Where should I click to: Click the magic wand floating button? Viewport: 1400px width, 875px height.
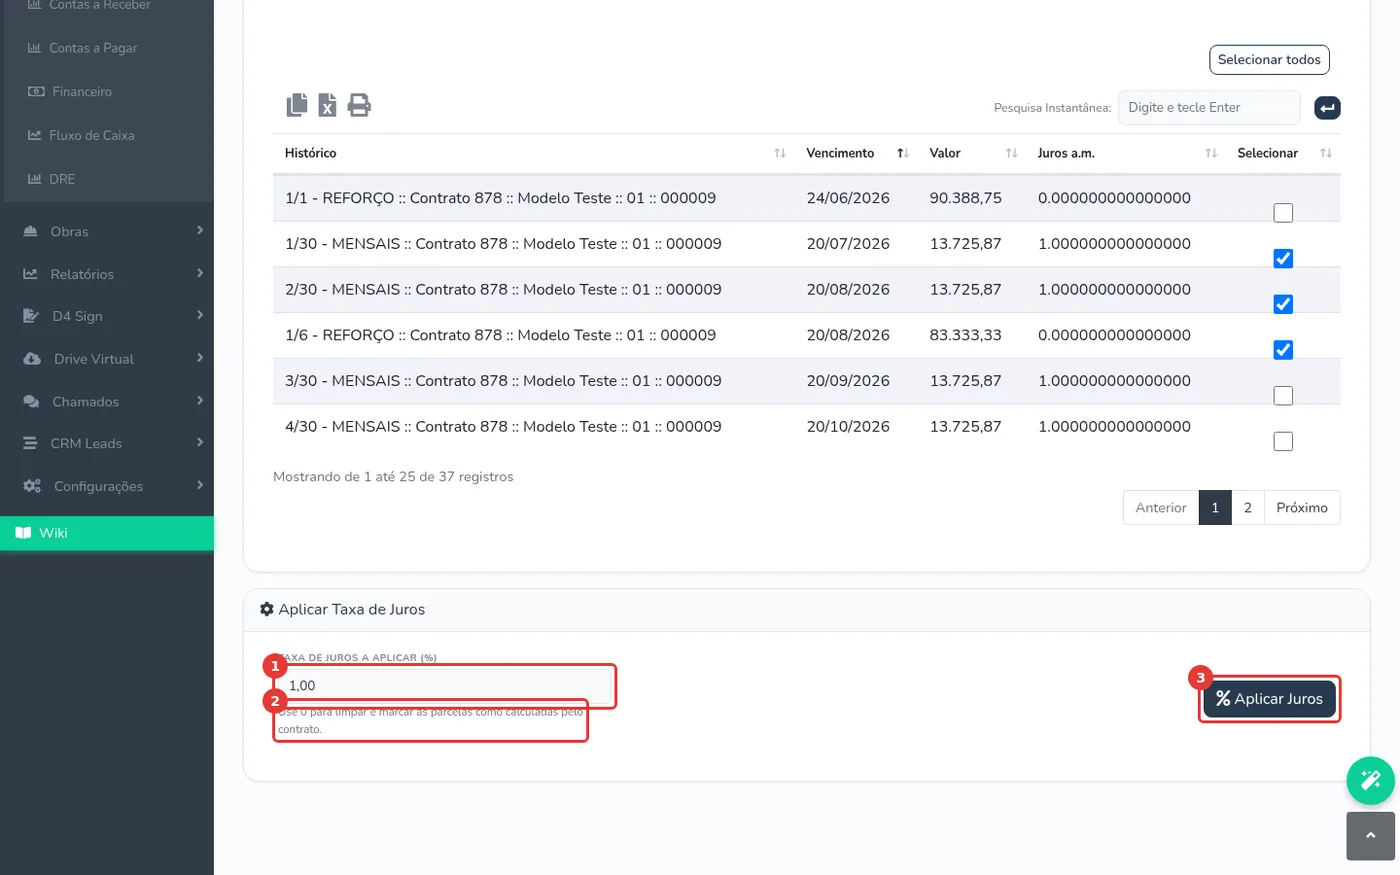1370,780
